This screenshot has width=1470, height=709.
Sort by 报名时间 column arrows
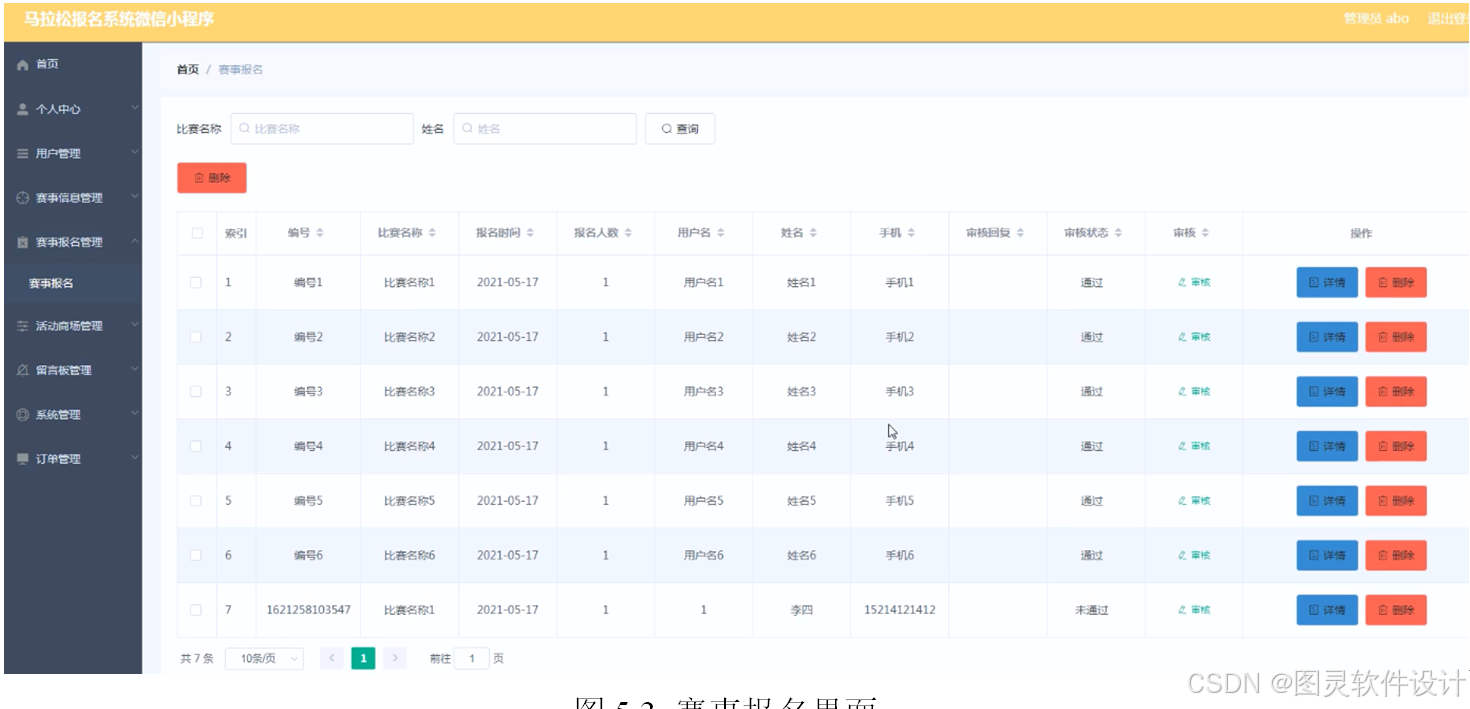click(530, 233)
